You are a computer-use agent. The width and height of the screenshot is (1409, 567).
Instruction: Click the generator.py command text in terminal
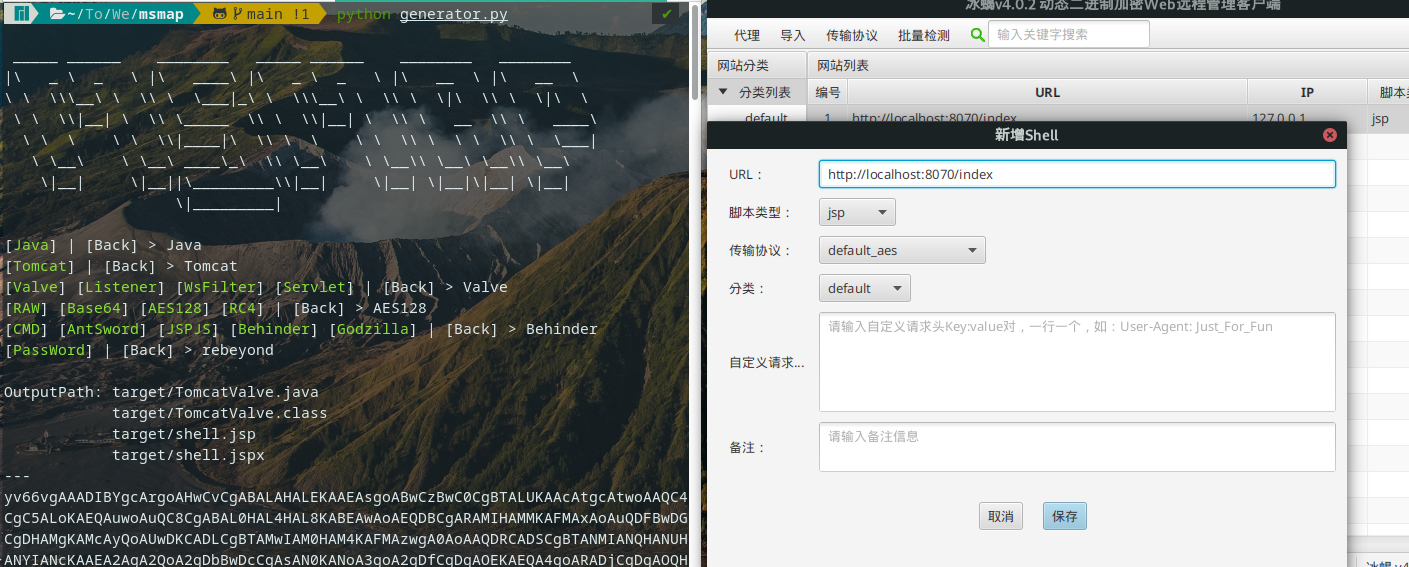tap(453, 15)
